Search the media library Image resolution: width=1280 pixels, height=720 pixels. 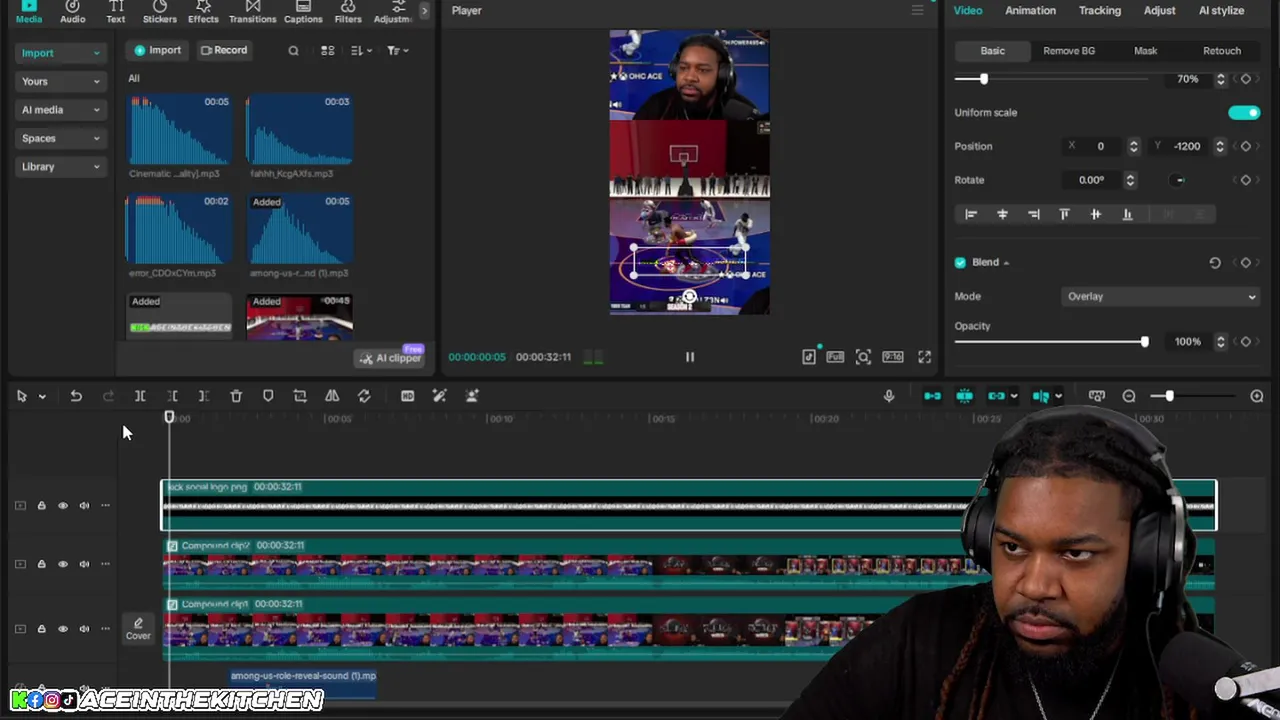click(x=293, y=51)
